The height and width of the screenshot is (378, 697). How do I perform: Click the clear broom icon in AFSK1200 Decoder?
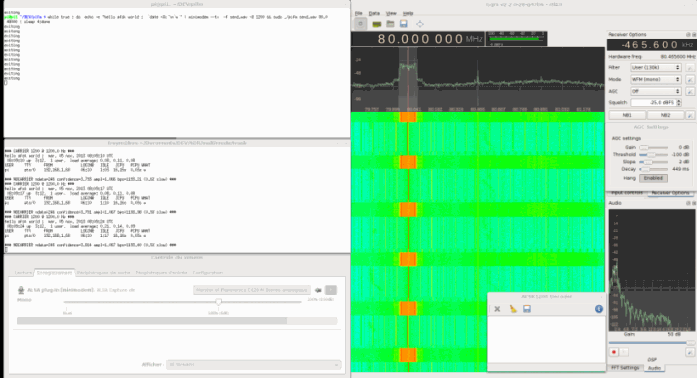click(513, 309)
